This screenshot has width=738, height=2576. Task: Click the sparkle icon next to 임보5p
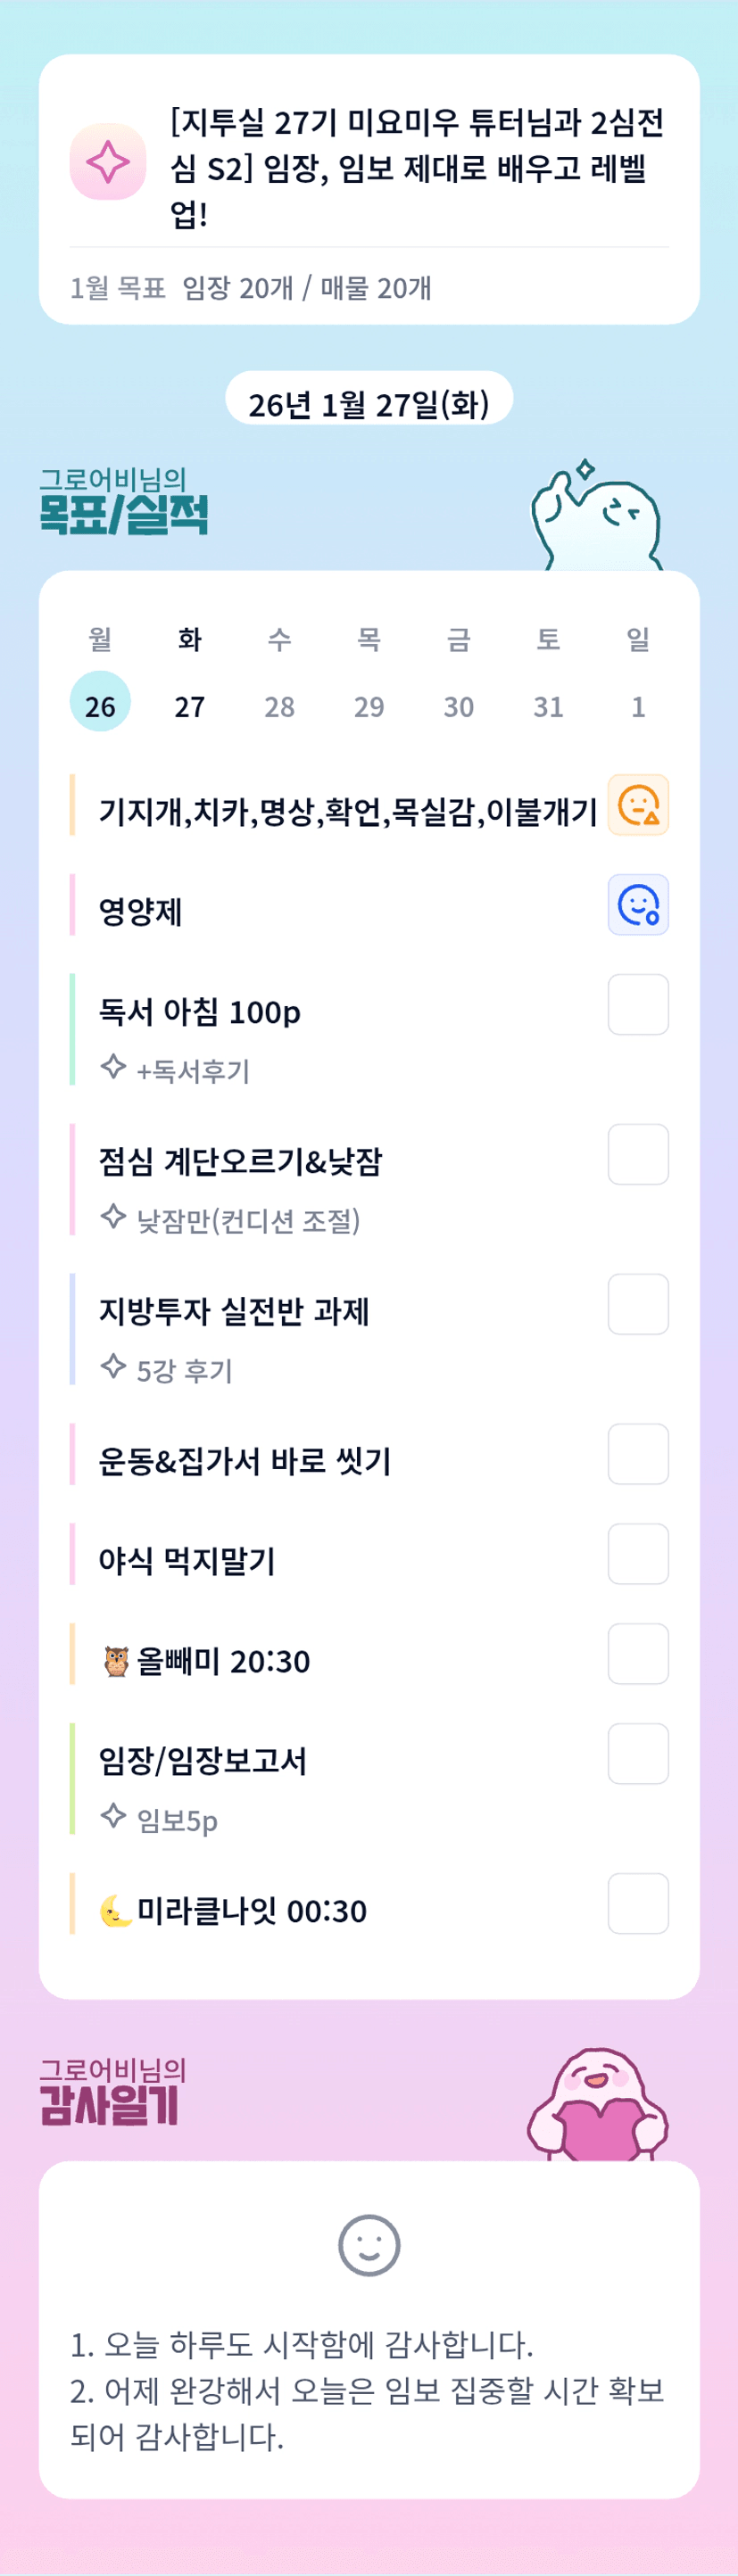113,1816
